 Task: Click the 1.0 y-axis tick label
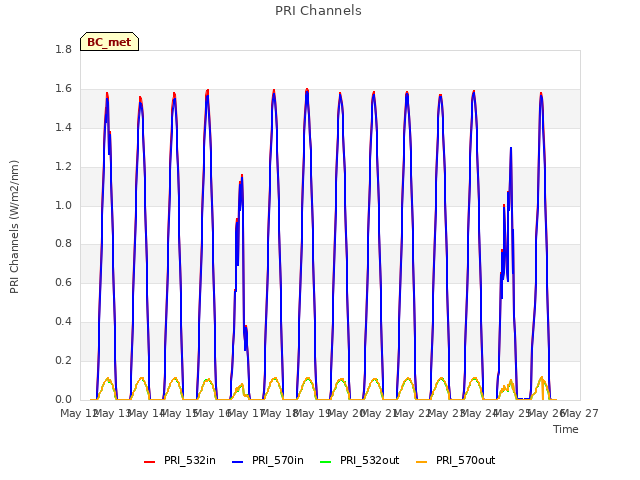pos(63,205)
